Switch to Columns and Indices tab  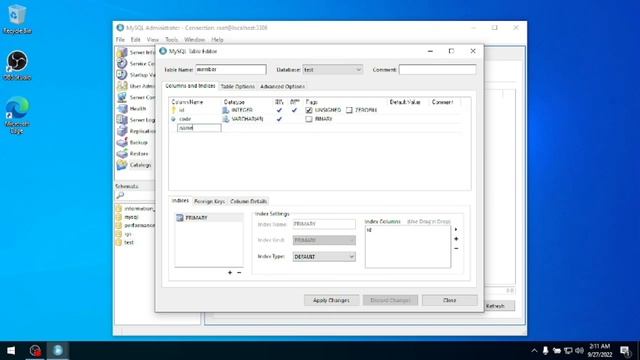[x=190, y=86]
